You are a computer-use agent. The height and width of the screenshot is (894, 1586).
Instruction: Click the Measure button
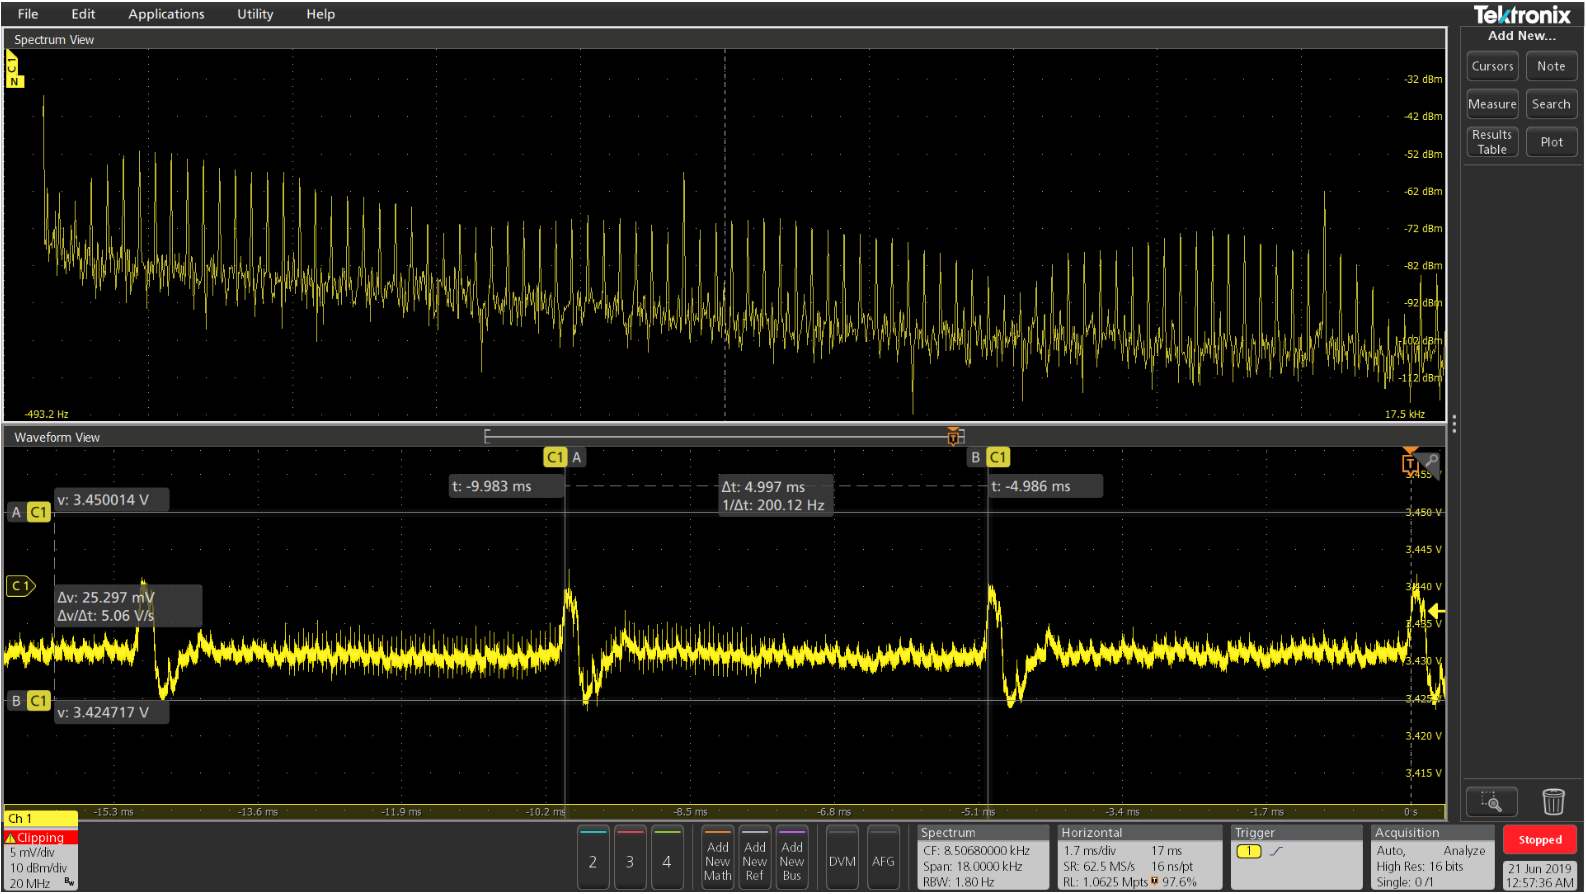click(x=1492, y=104)
